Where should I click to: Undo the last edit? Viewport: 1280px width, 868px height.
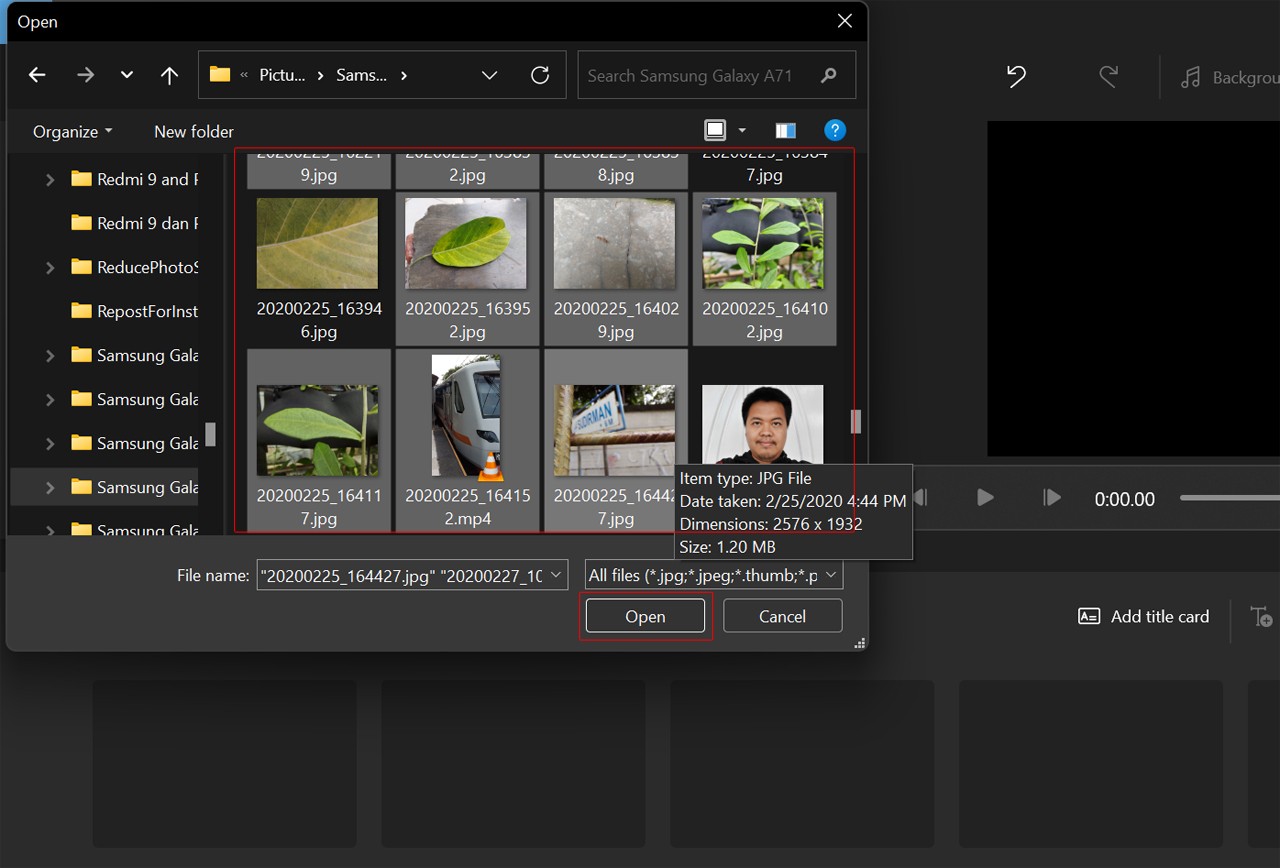pyautogui.click(x=1015, y=77)
